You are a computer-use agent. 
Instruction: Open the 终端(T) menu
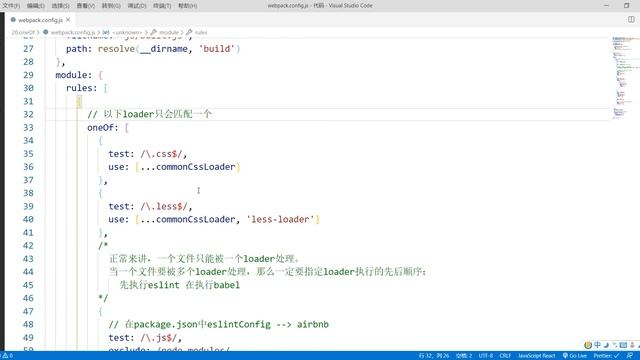pos(162,6)
